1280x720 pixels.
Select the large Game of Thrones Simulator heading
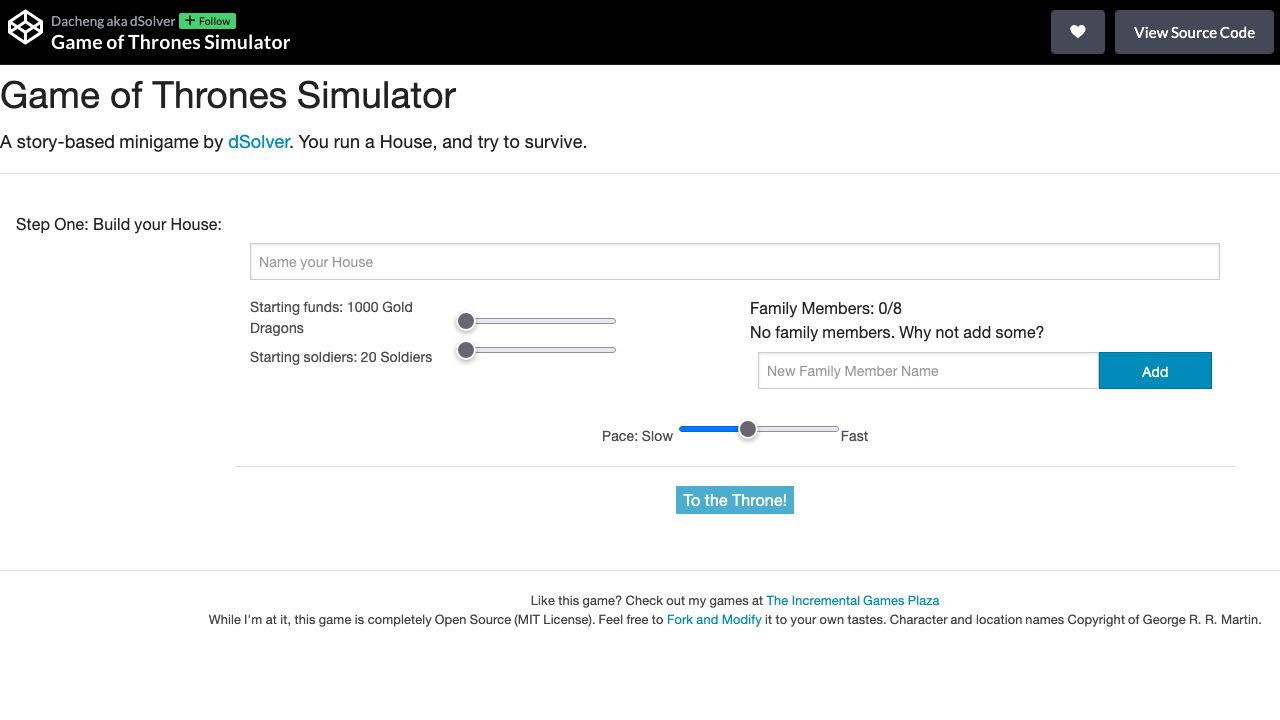(228, 96)
